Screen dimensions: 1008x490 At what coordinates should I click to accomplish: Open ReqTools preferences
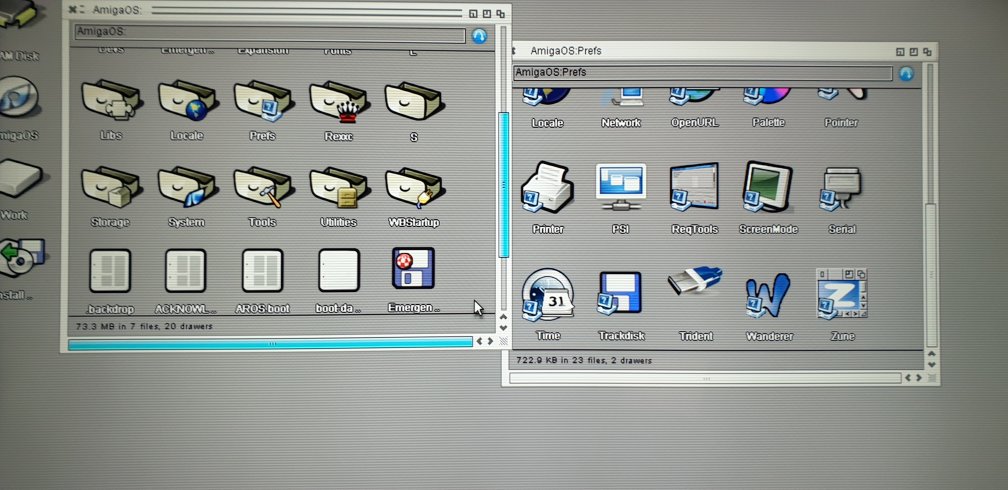pos(694,188)
